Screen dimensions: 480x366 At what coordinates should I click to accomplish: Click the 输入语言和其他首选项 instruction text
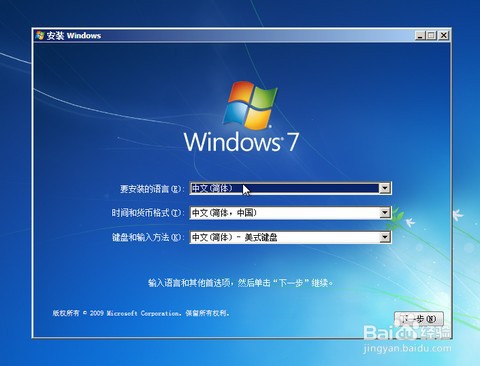point(240,283)
